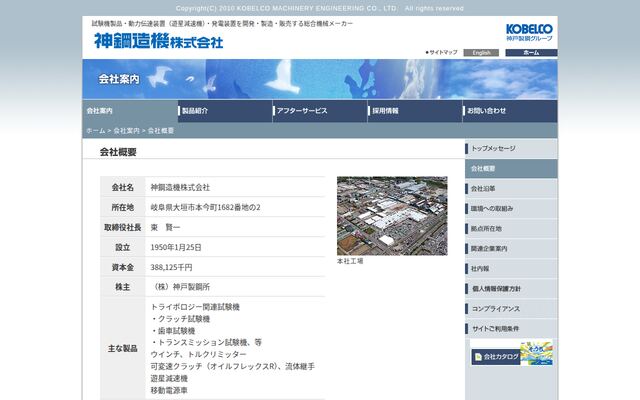
Task: Click the 会社概要 page heading
Action: pyautogui.click(x=118, y=152)
